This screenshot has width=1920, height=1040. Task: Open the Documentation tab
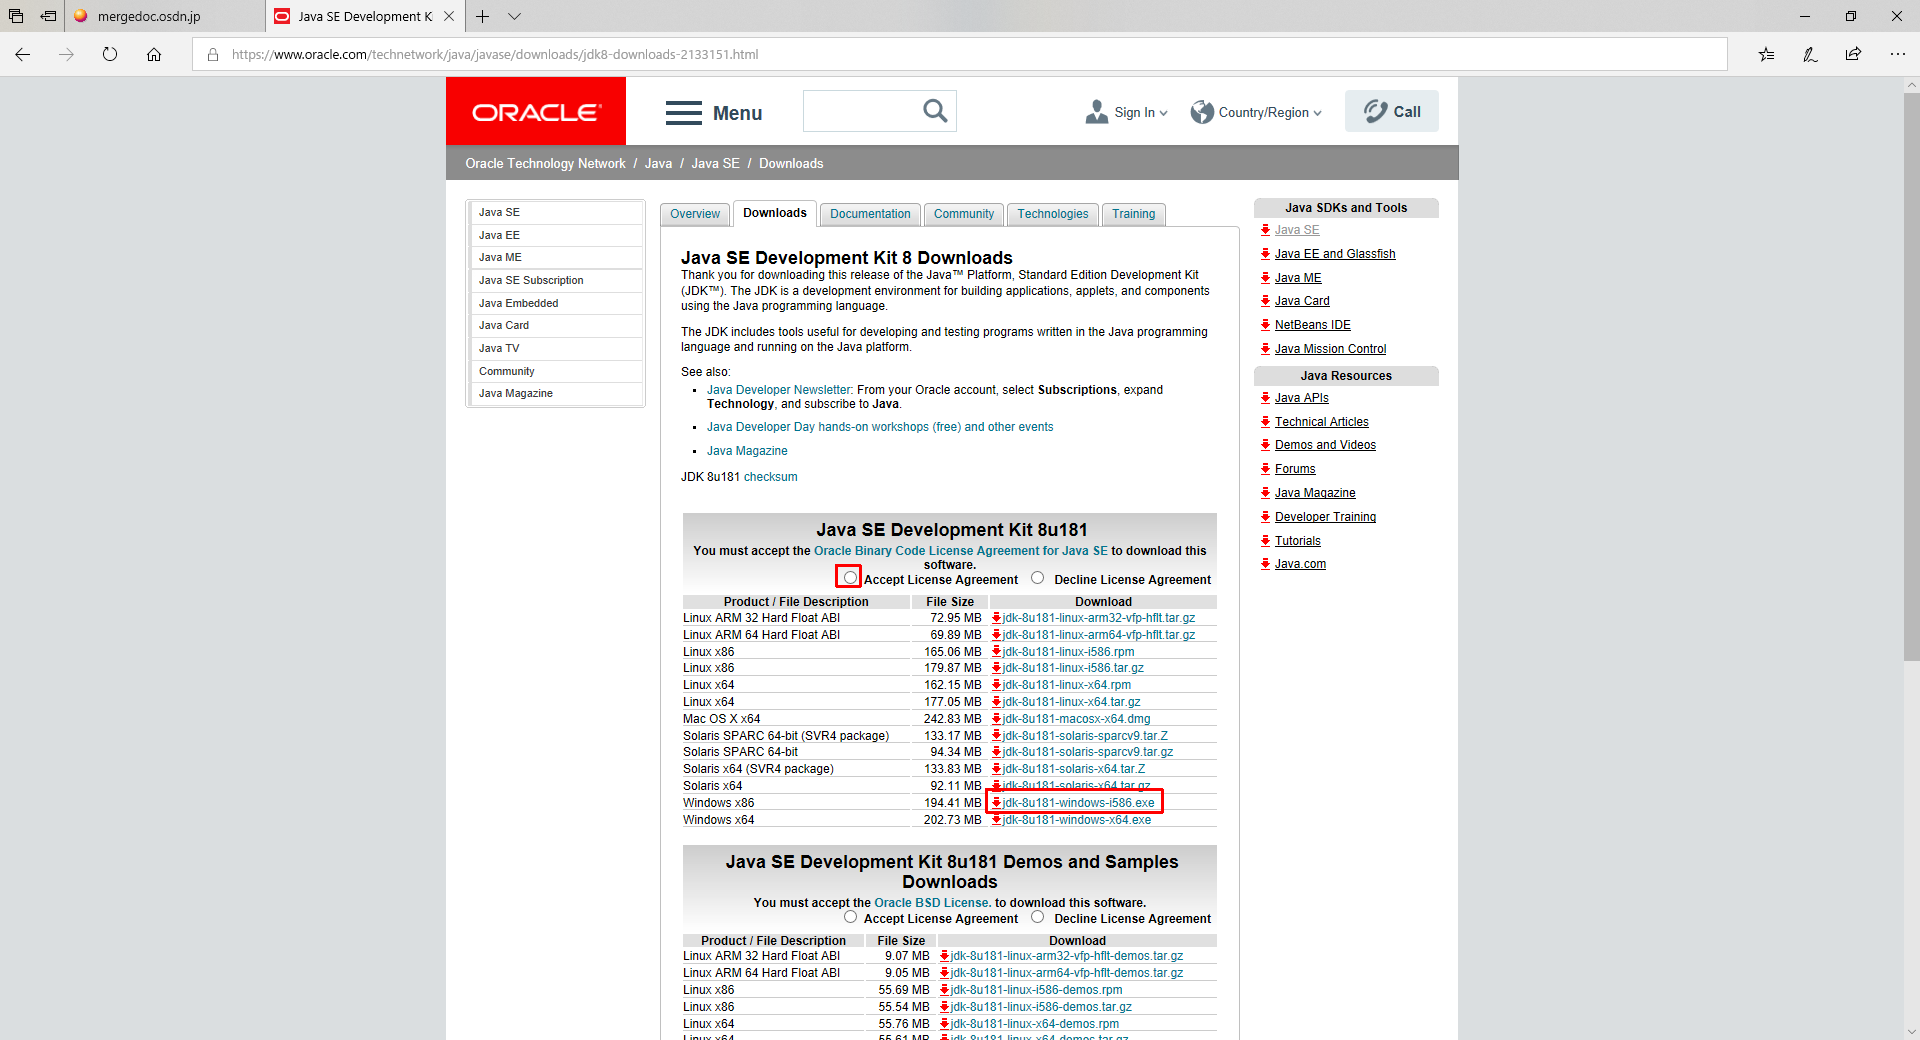coord(870,214)
